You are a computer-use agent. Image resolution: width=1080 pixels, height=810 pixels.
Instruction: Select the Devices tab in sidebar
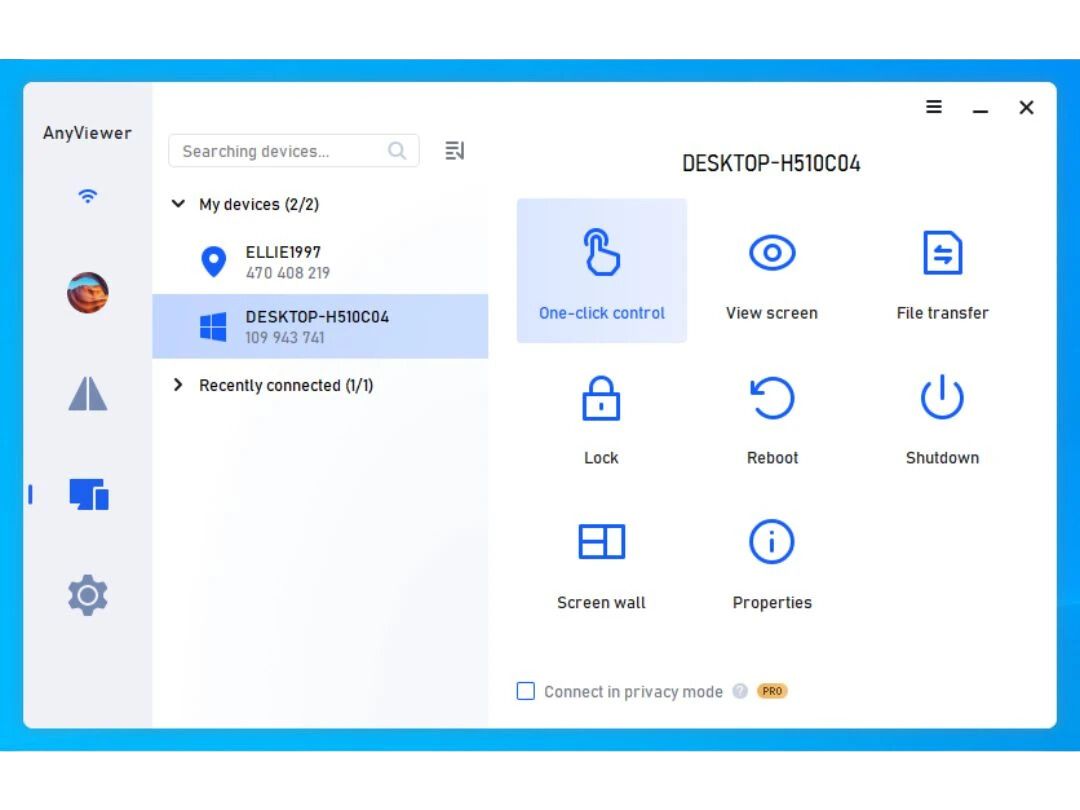coord(89,495)
